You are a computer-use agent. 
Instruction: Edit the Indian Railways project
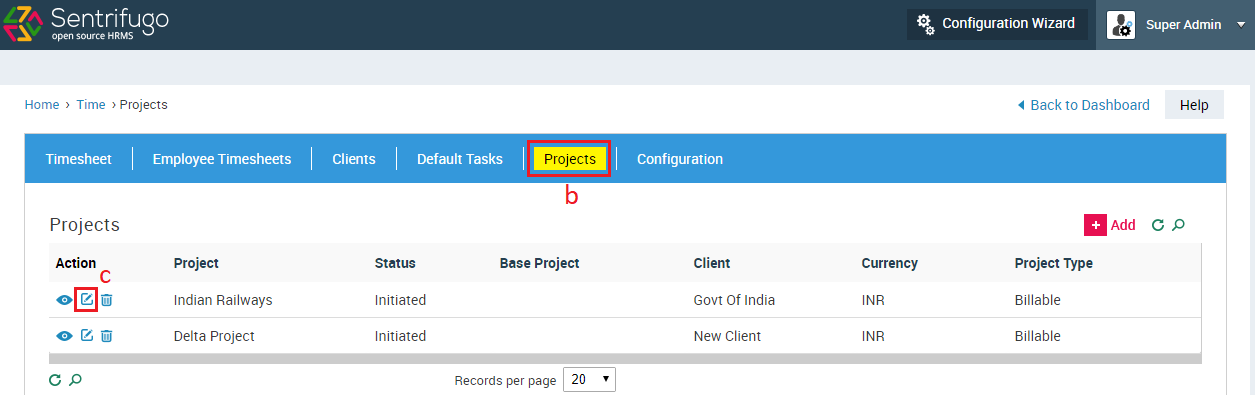pyautogui.click(x=86, y=299)
